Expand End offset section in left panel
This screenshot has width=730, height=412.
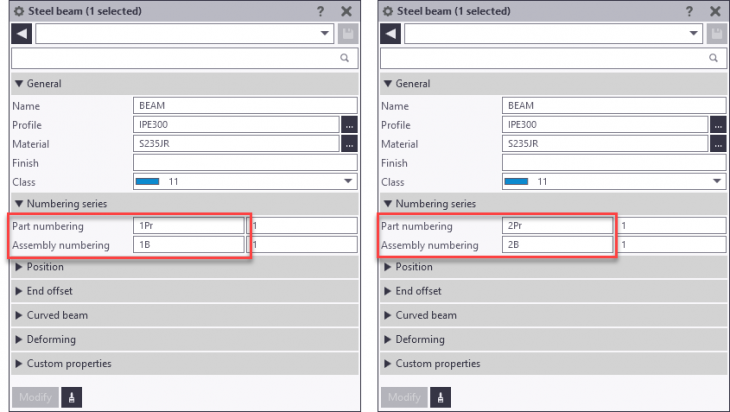[185, 291]
